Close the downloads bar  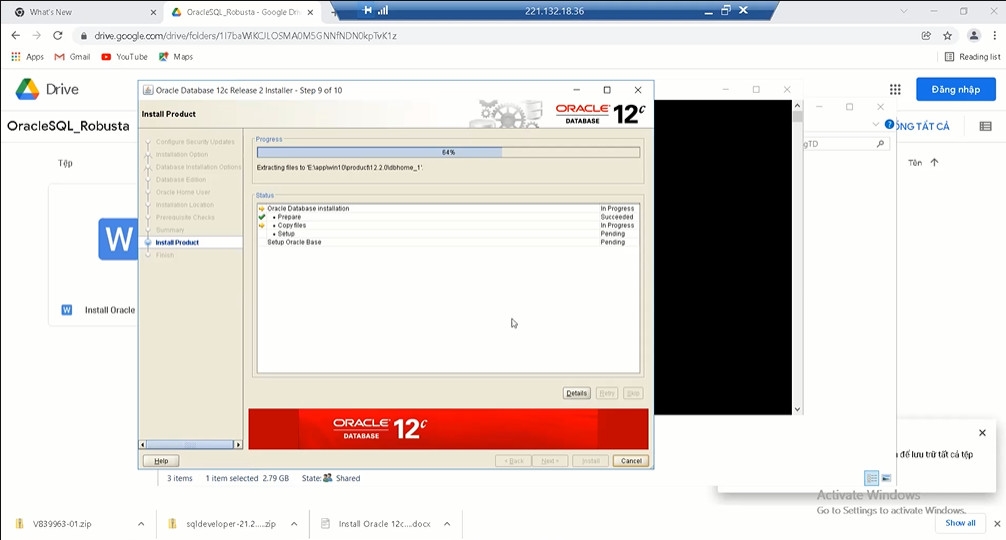(997, 524)
